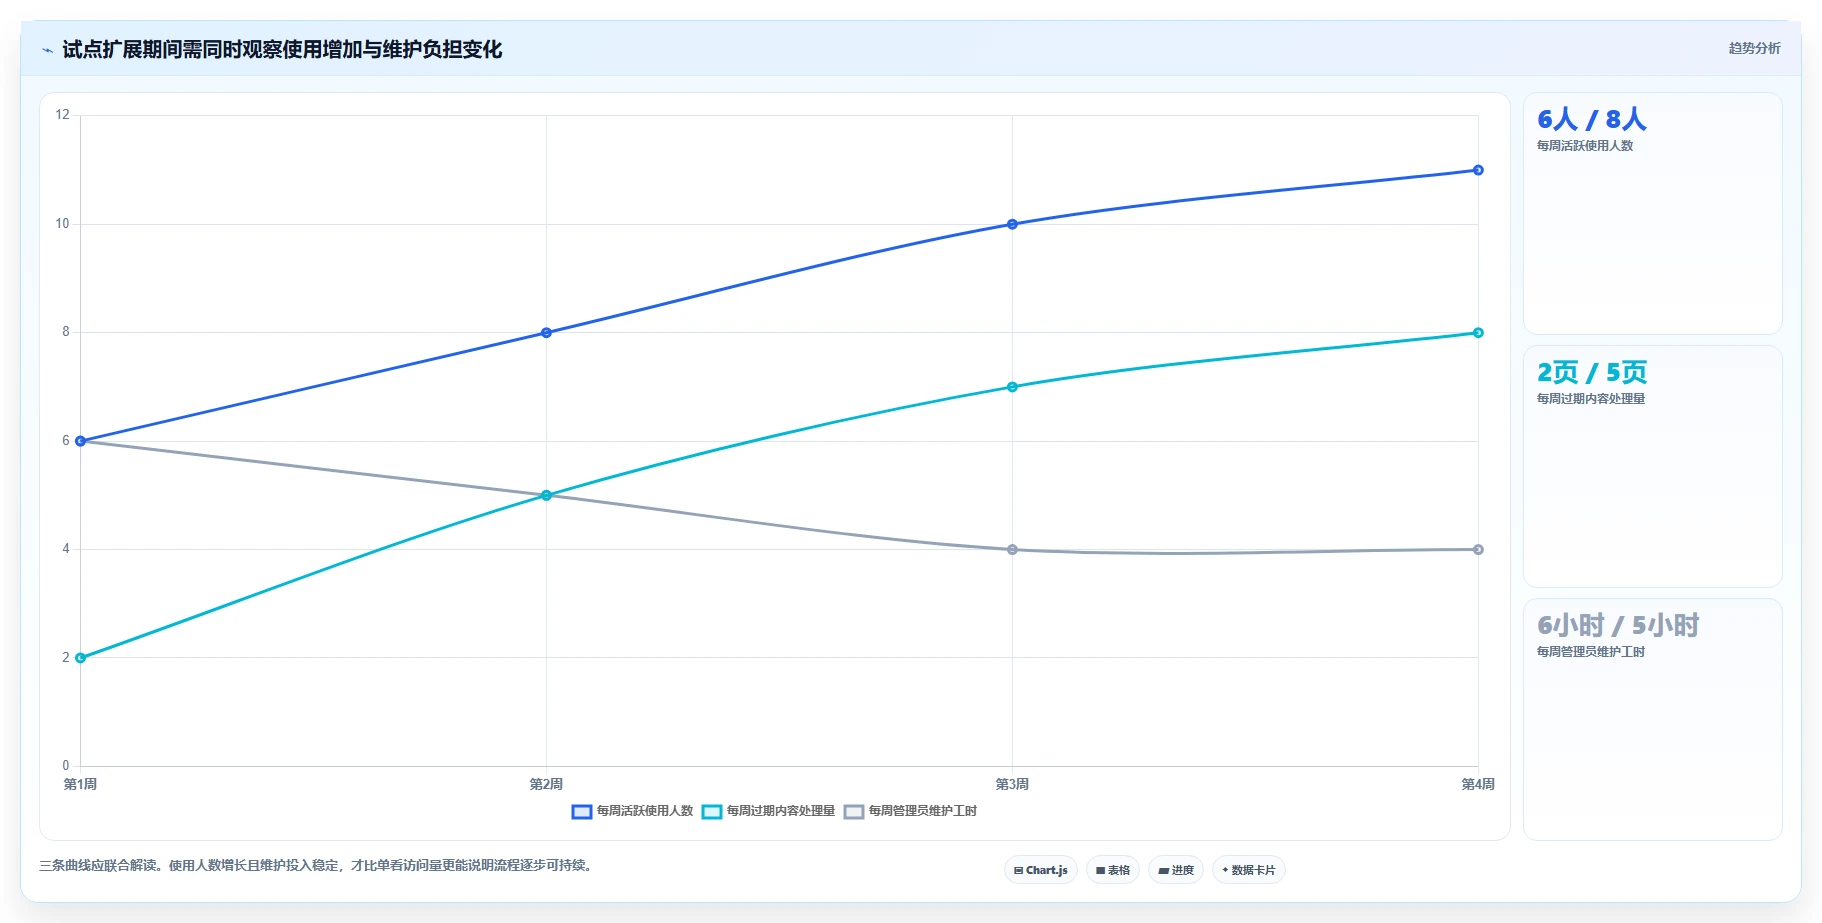Click the blue 第3周 data point at 10
Image resolution: width=1822 pixels, height=923 pixels.
pos(1012,224)
